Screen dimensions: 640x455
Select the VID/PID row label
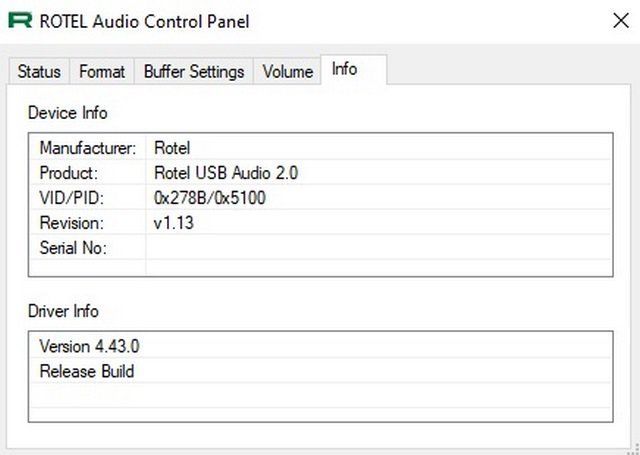click(72, 198)
